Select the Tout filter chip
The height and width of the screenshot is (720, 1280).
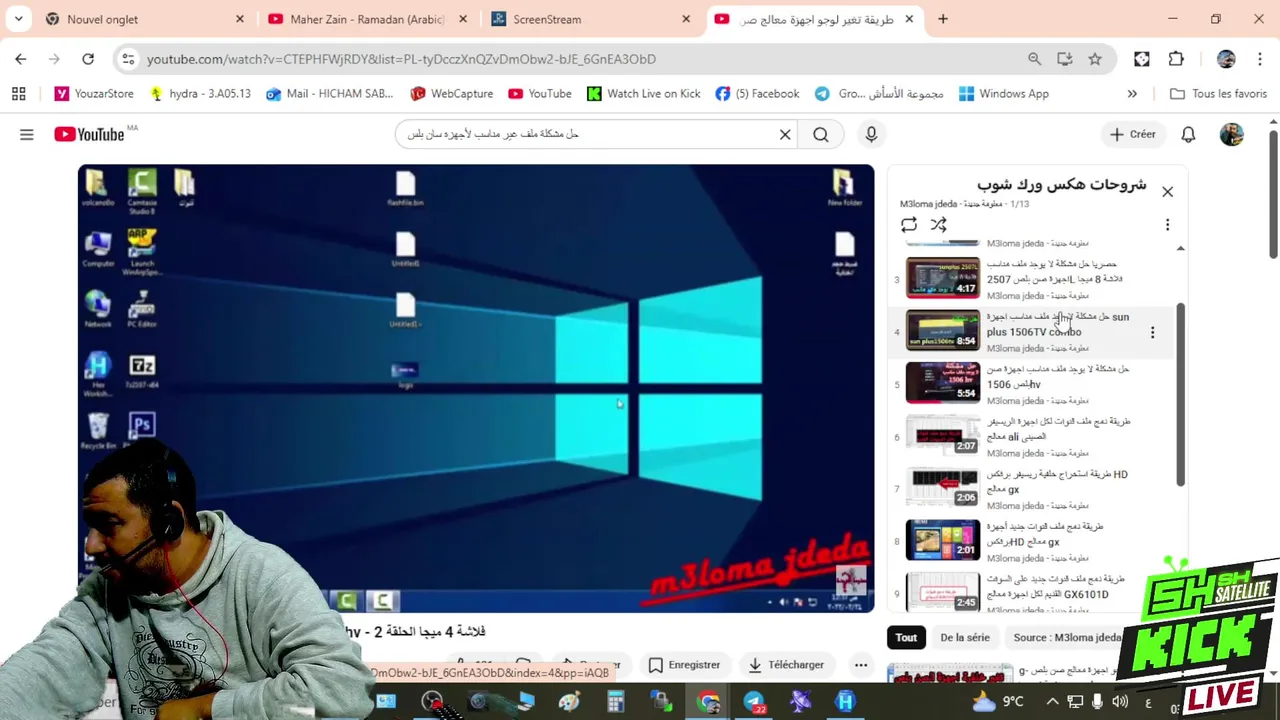[x=906, y=637]
